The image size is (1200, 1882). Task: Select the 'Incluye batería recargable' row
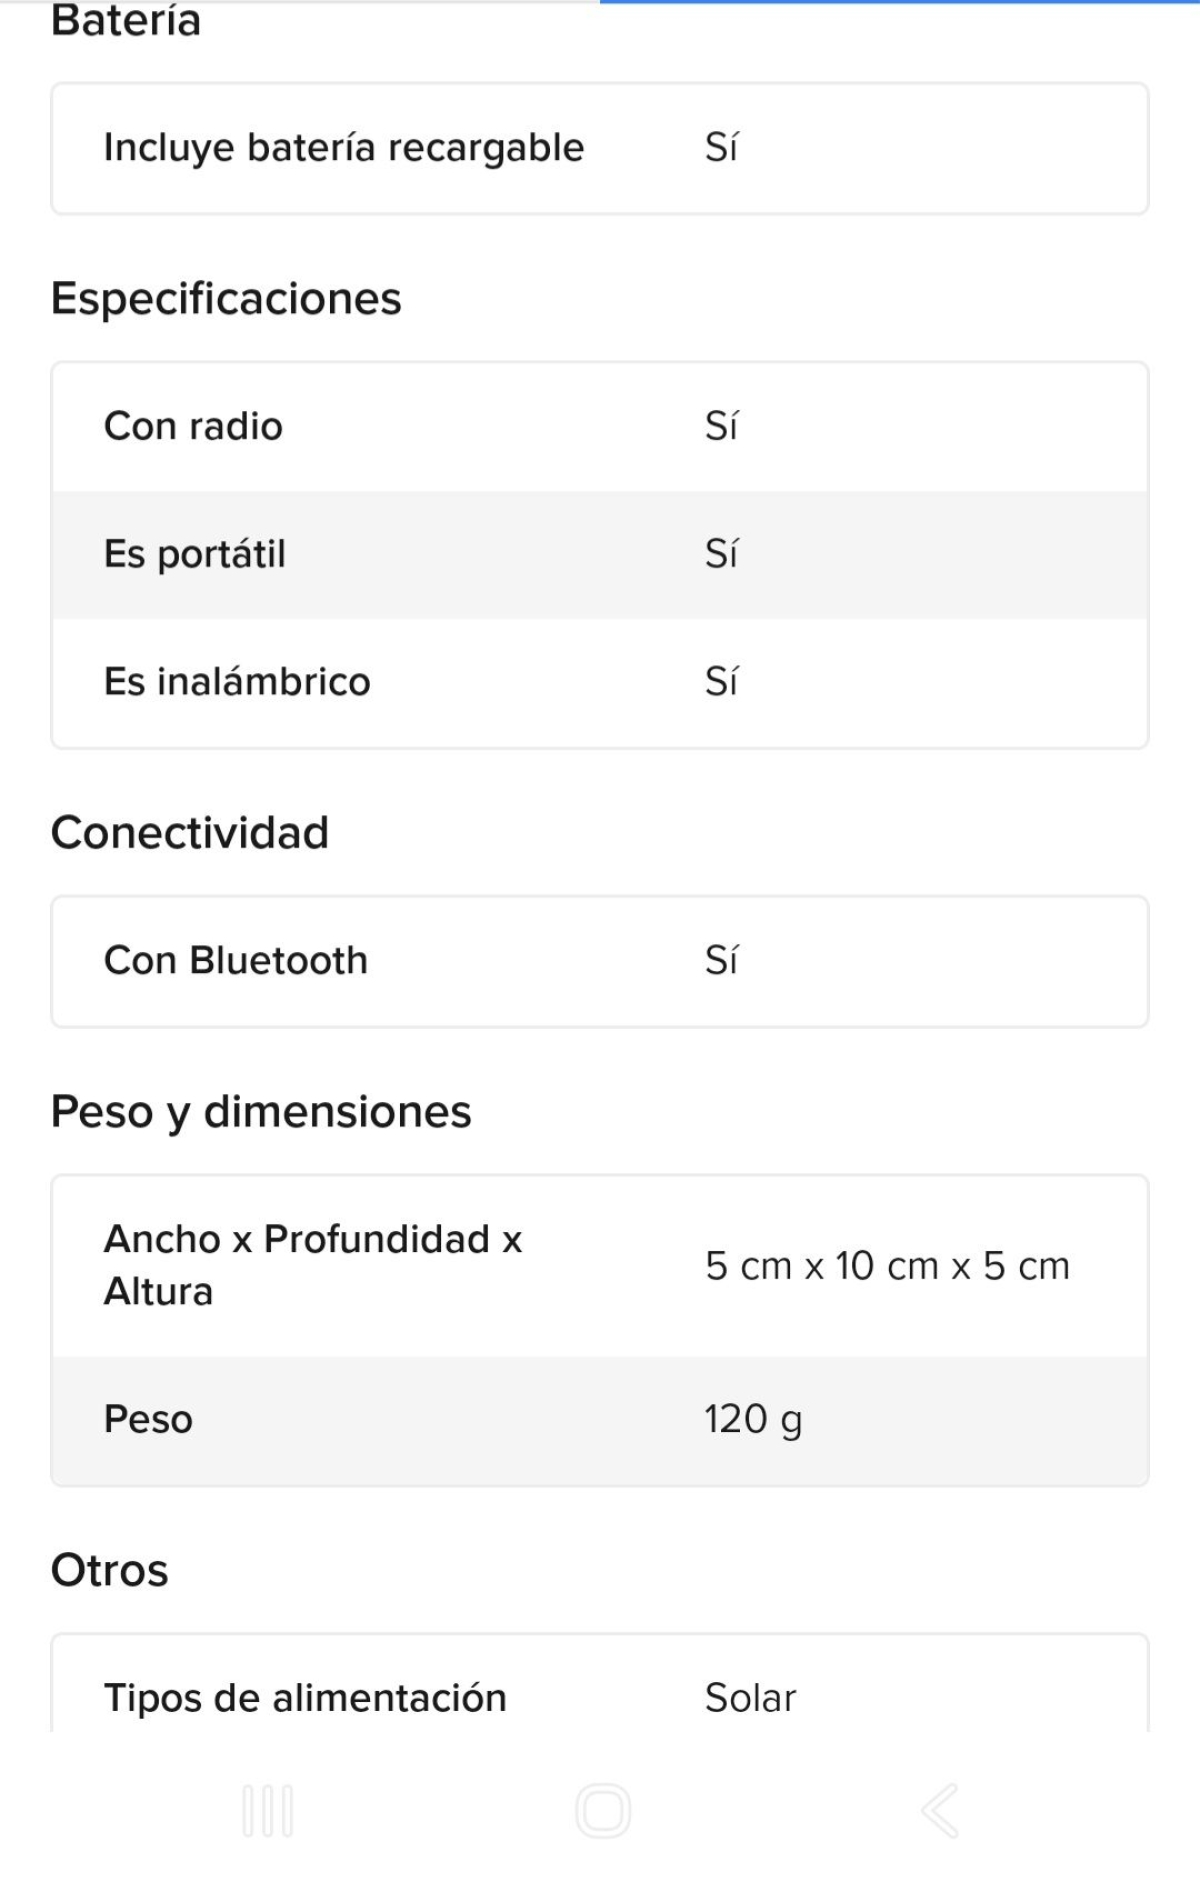(x=600, y=148)
